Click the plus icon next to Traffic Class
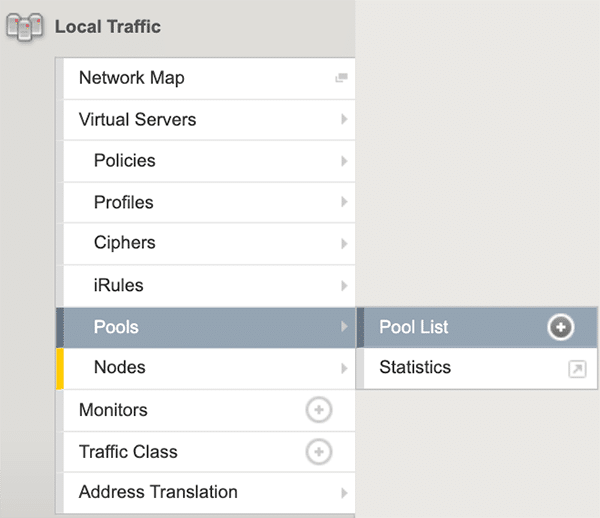The width and height of the screenshot is (600, 518). 318,452
